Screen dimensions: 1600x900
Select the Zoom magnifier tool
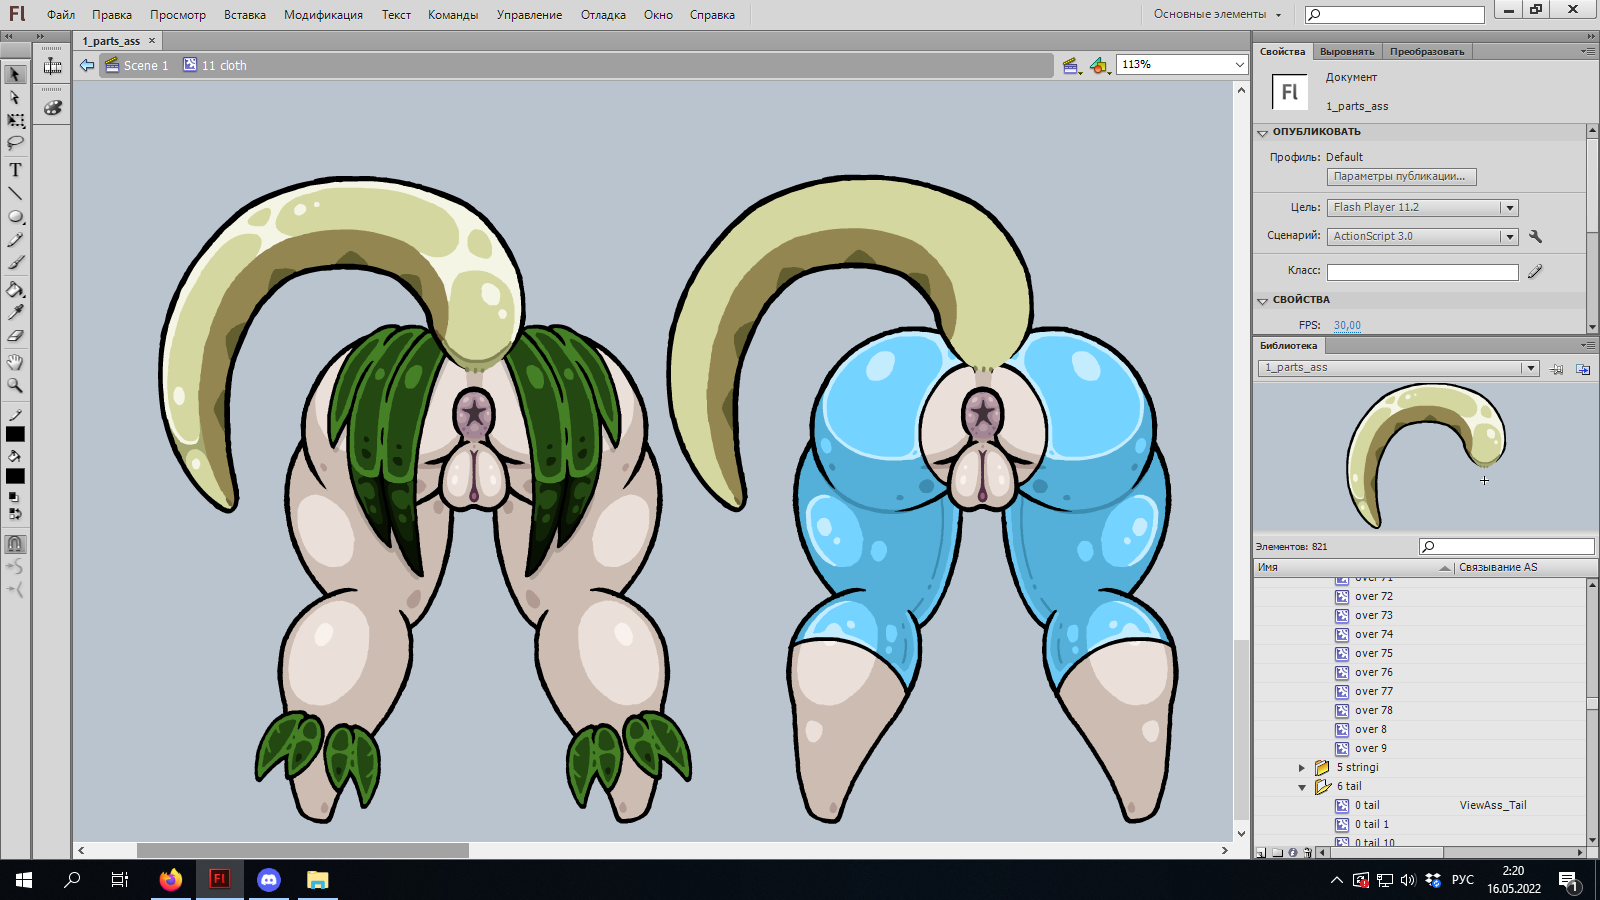pos(15,385)
